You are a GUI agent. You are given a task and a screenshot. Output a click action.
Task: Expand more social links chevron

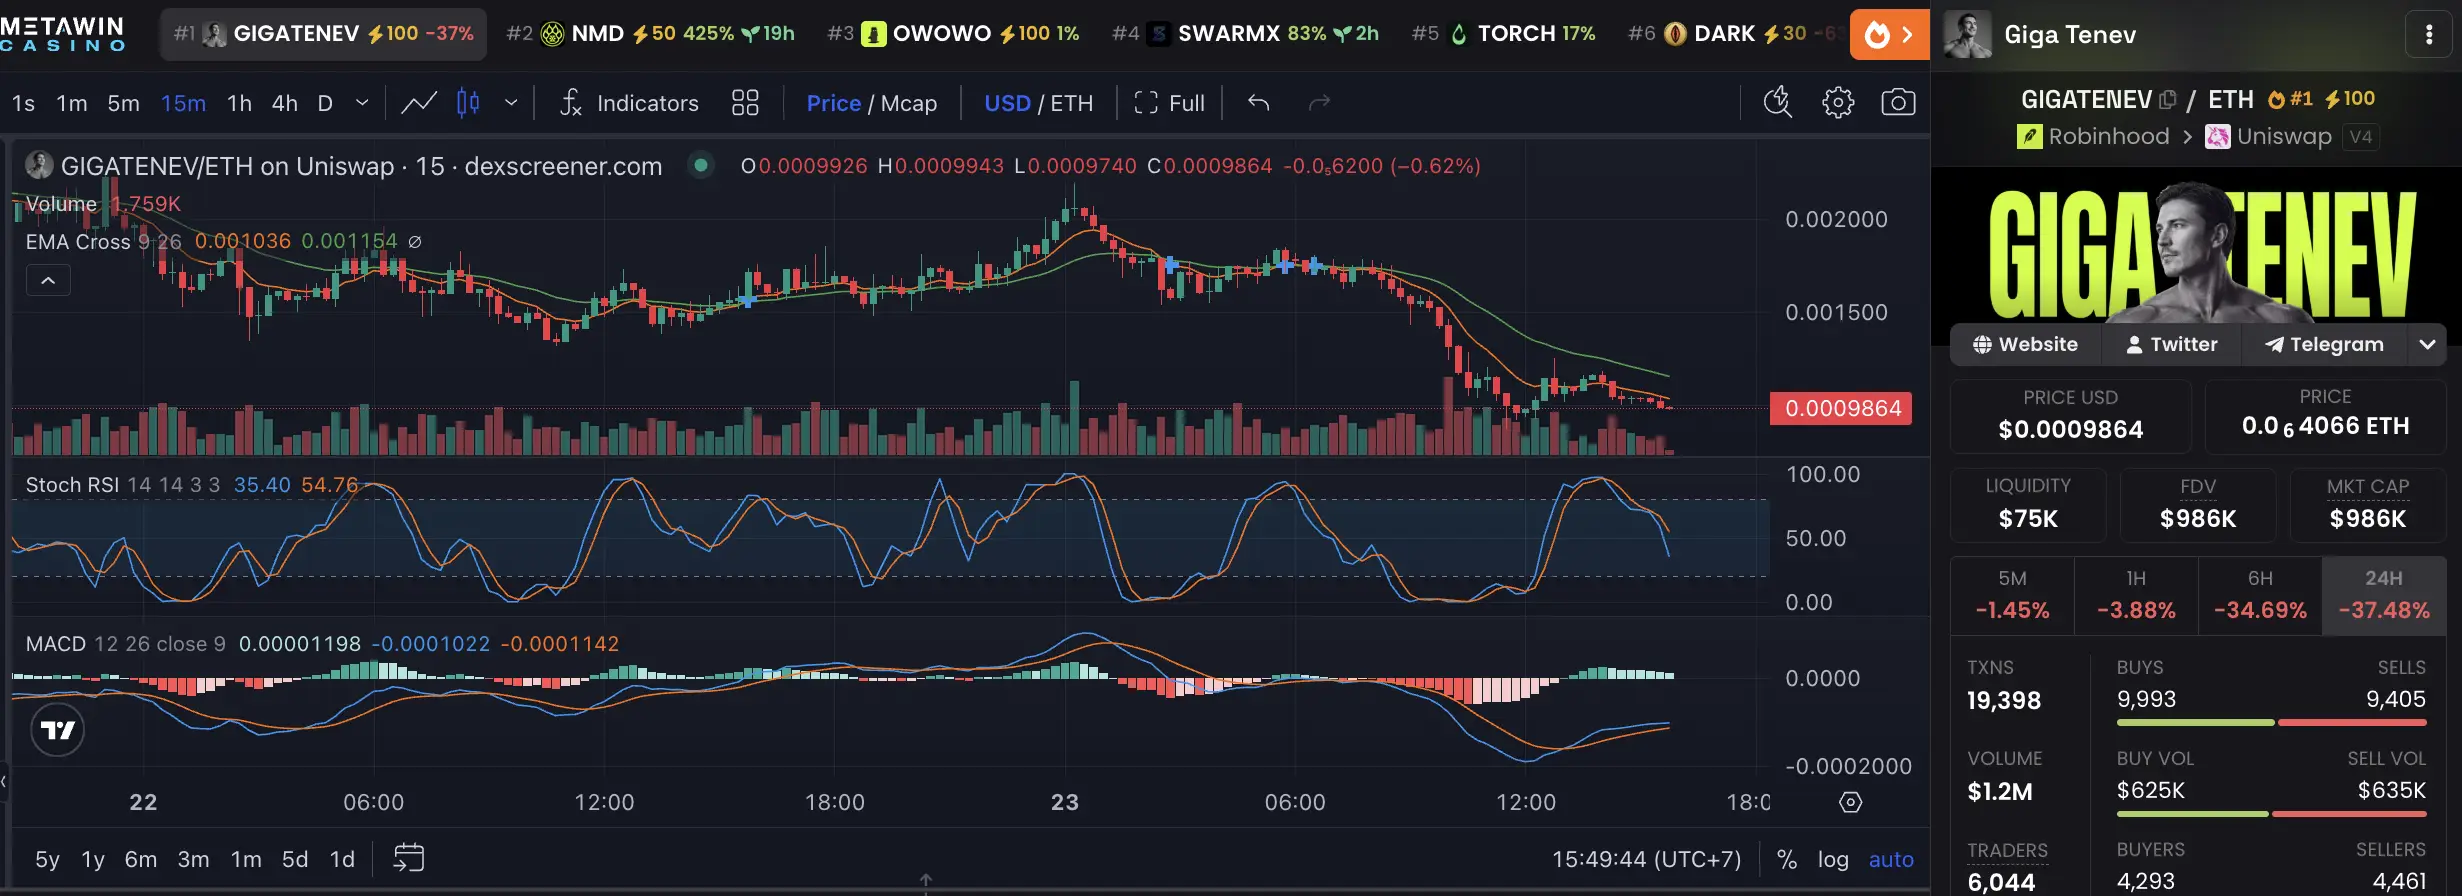(2427, 344)
